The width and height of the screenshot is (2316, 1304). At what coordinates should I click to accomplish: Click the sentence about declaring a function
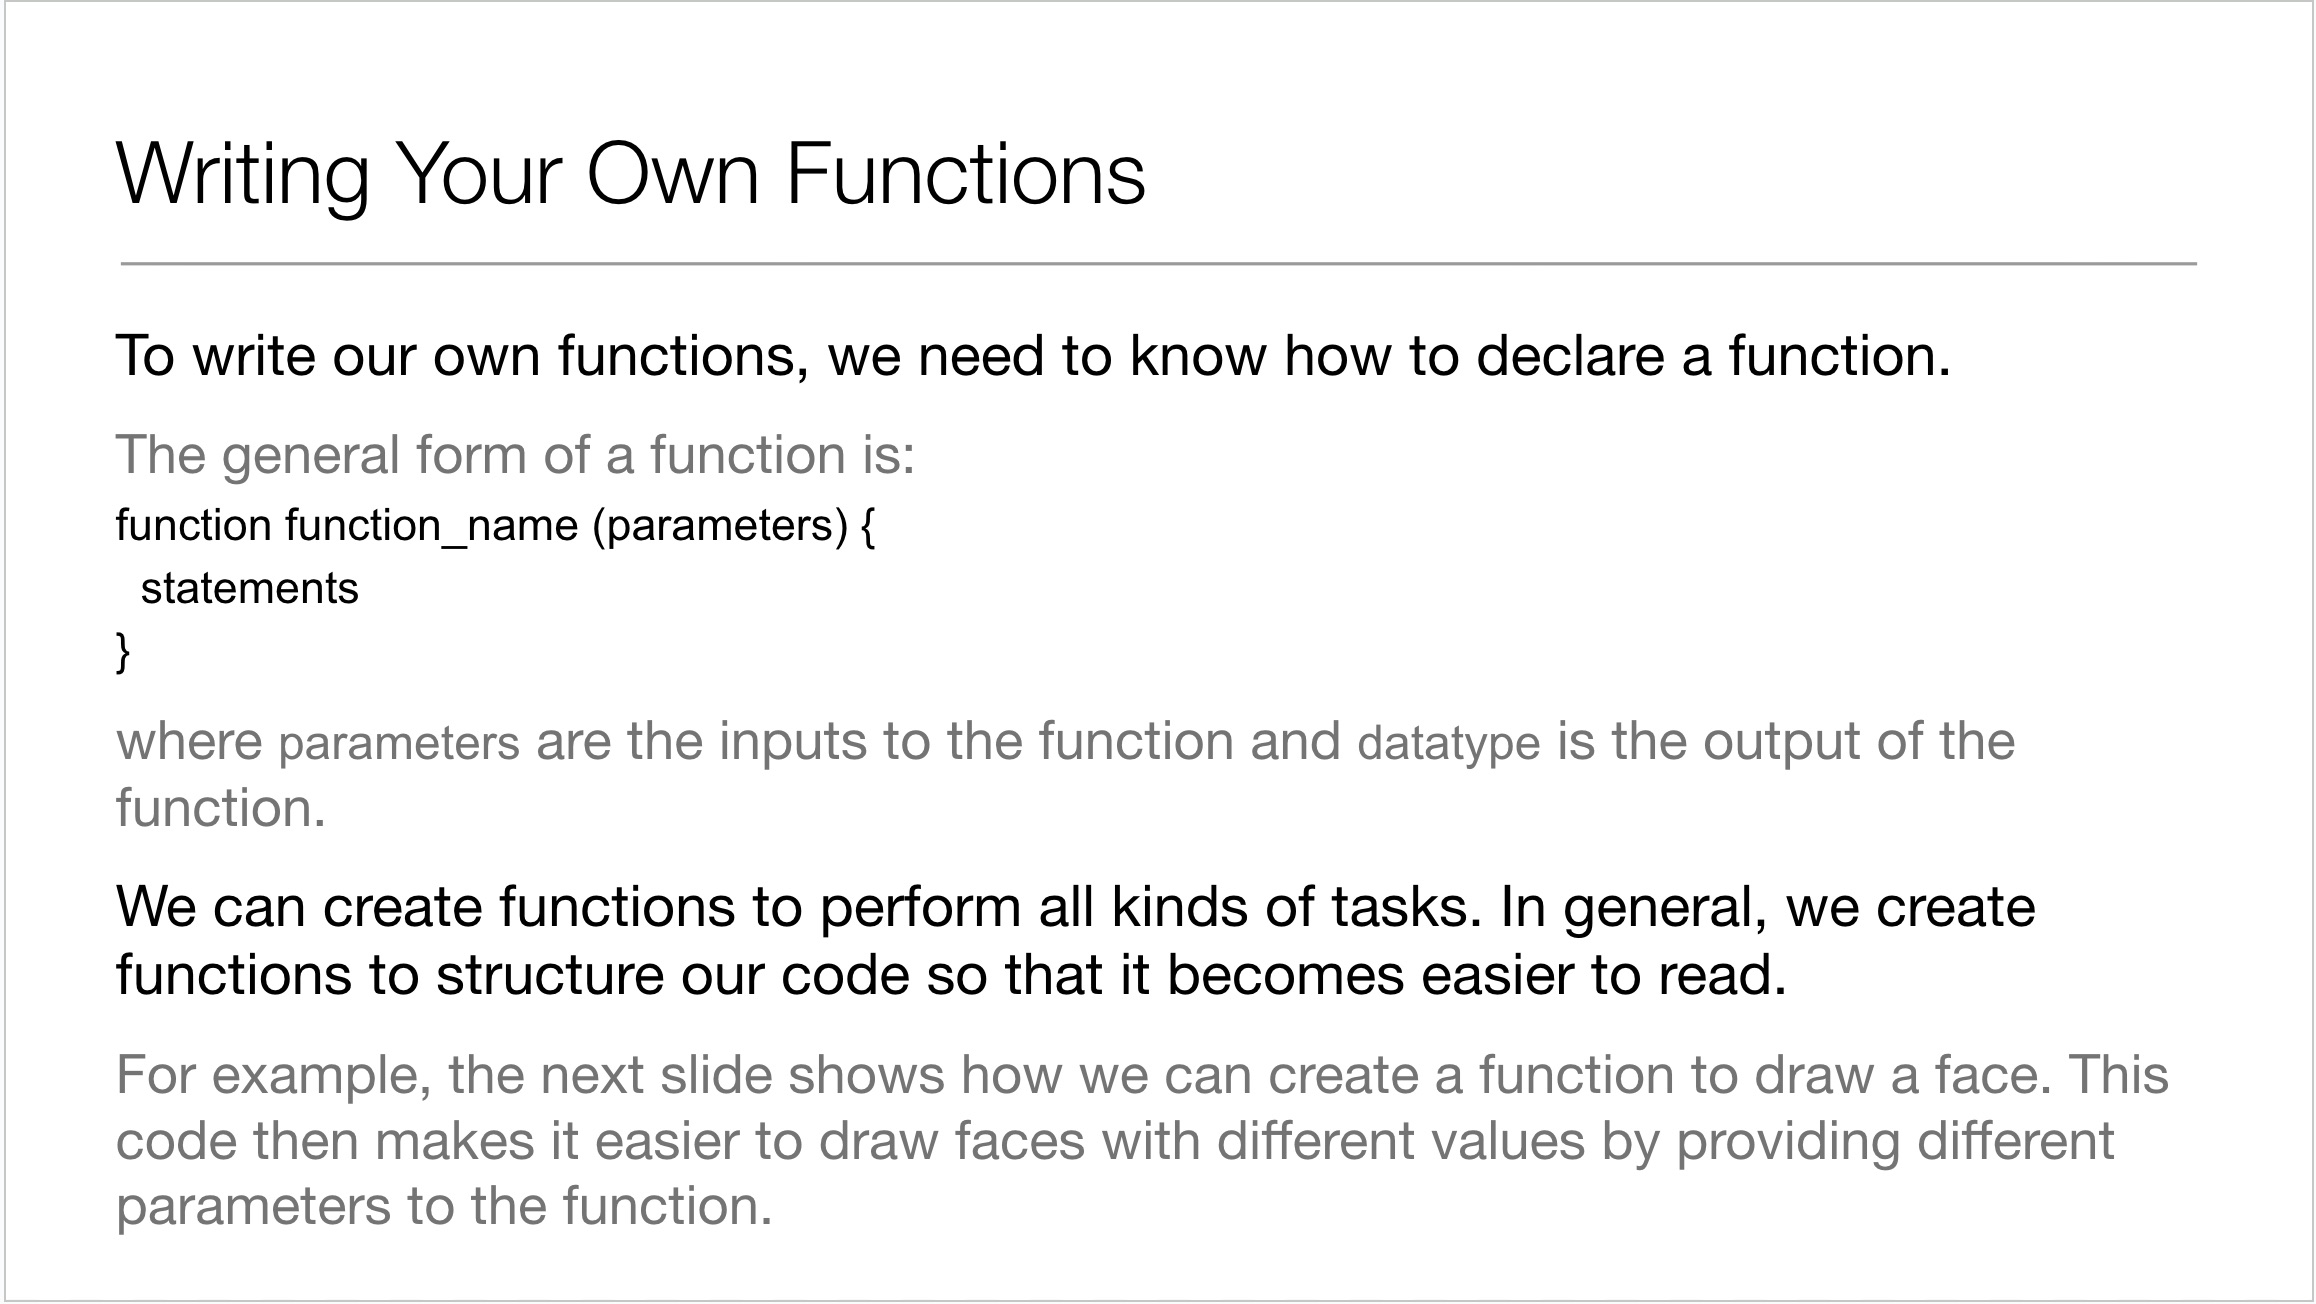point(1033,355)
